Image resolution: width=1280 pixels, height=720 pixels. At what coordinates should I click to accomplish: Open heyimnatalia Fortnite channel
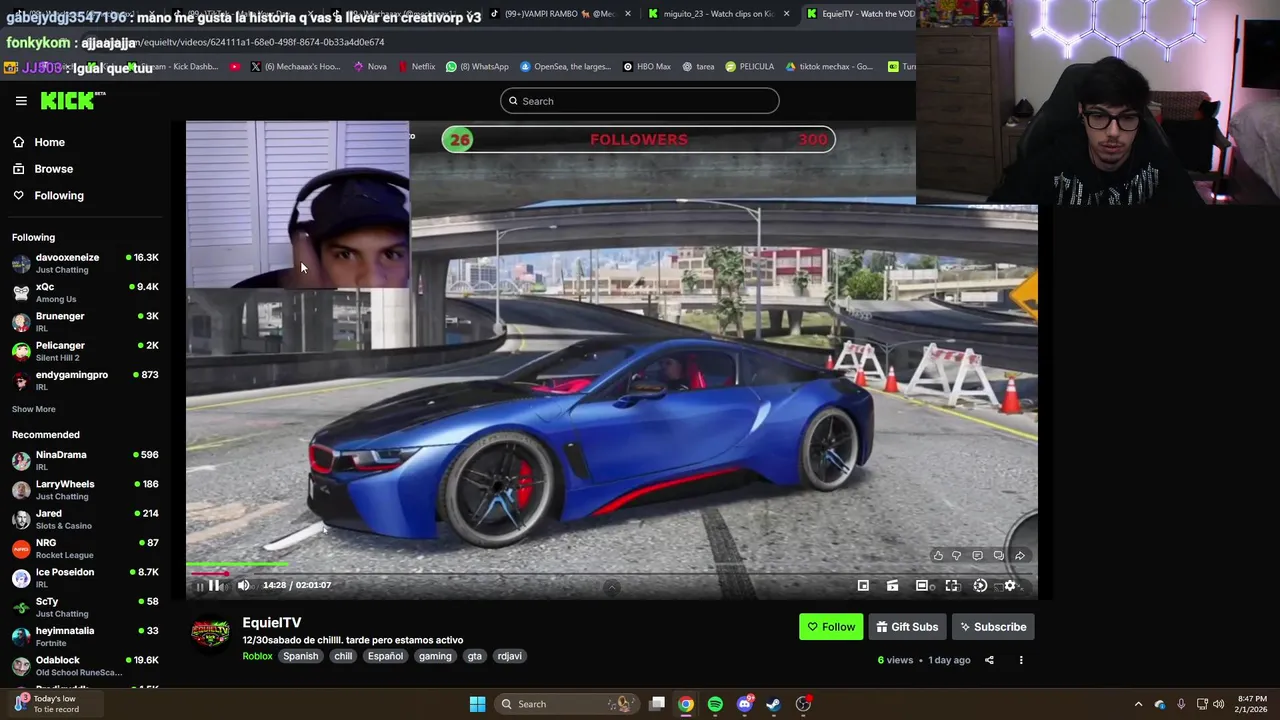click(85, 636)
